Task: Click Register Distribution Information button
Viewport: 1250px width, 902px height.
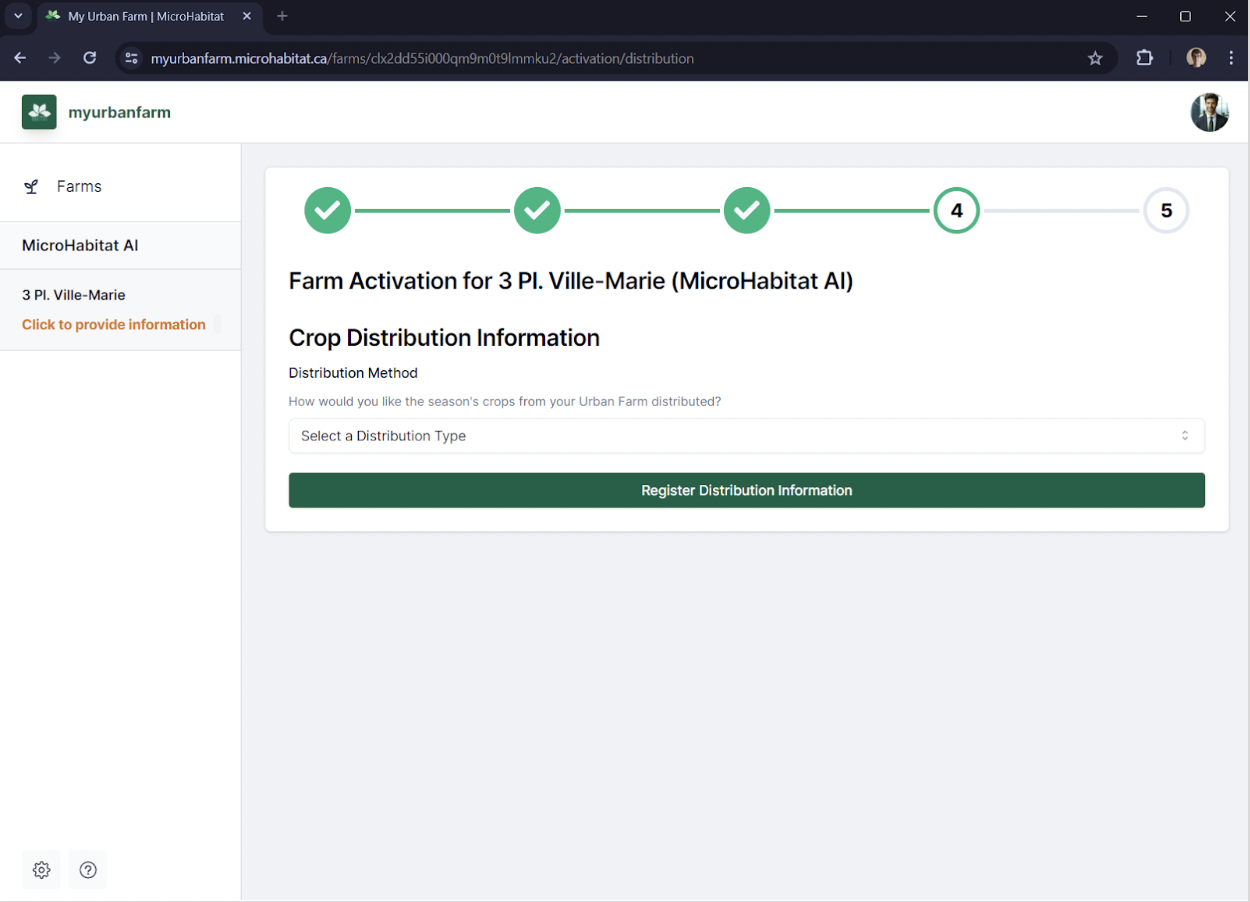Action: click(747, 490)
